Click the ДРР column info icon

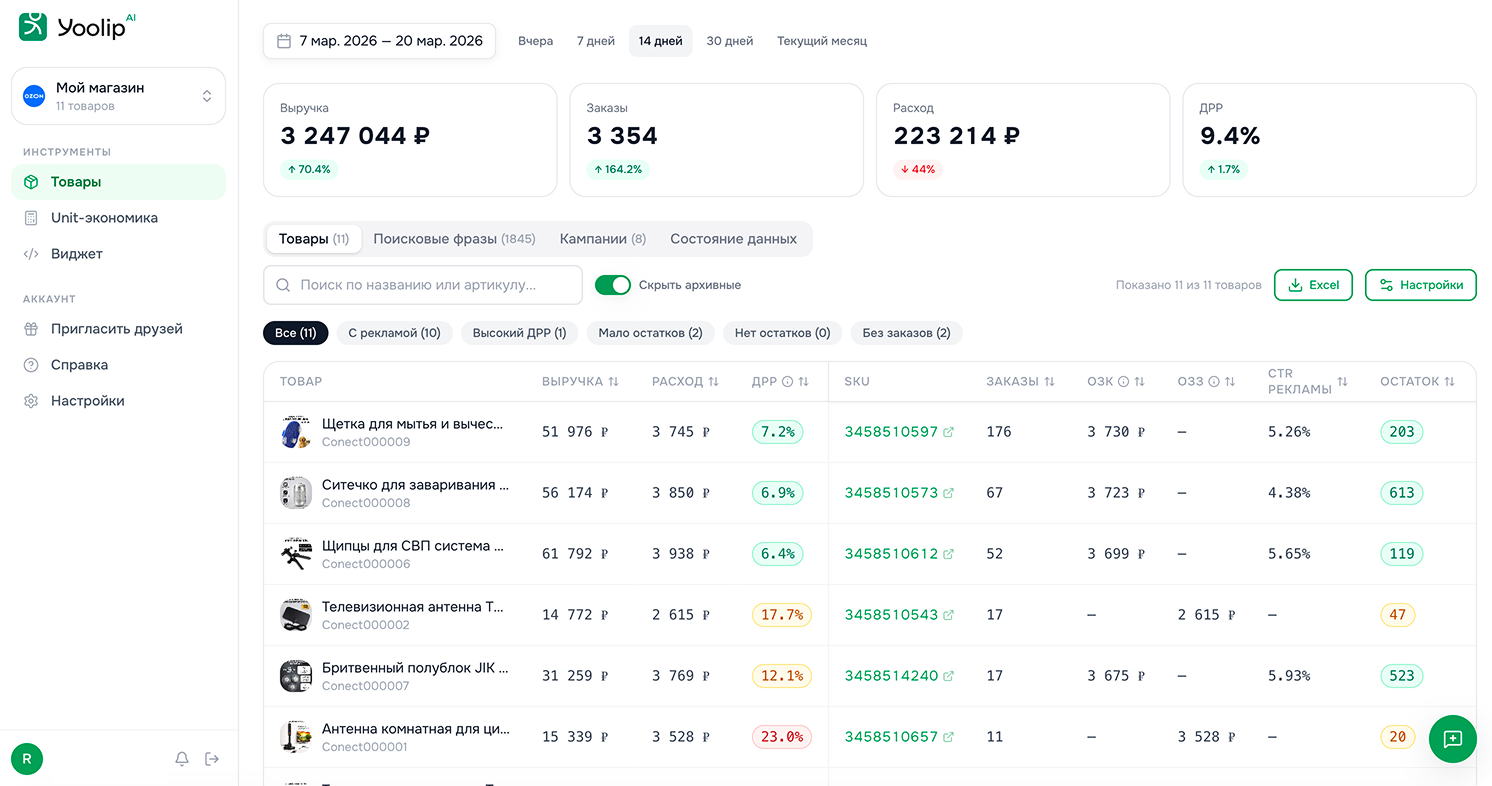(787, 382)
